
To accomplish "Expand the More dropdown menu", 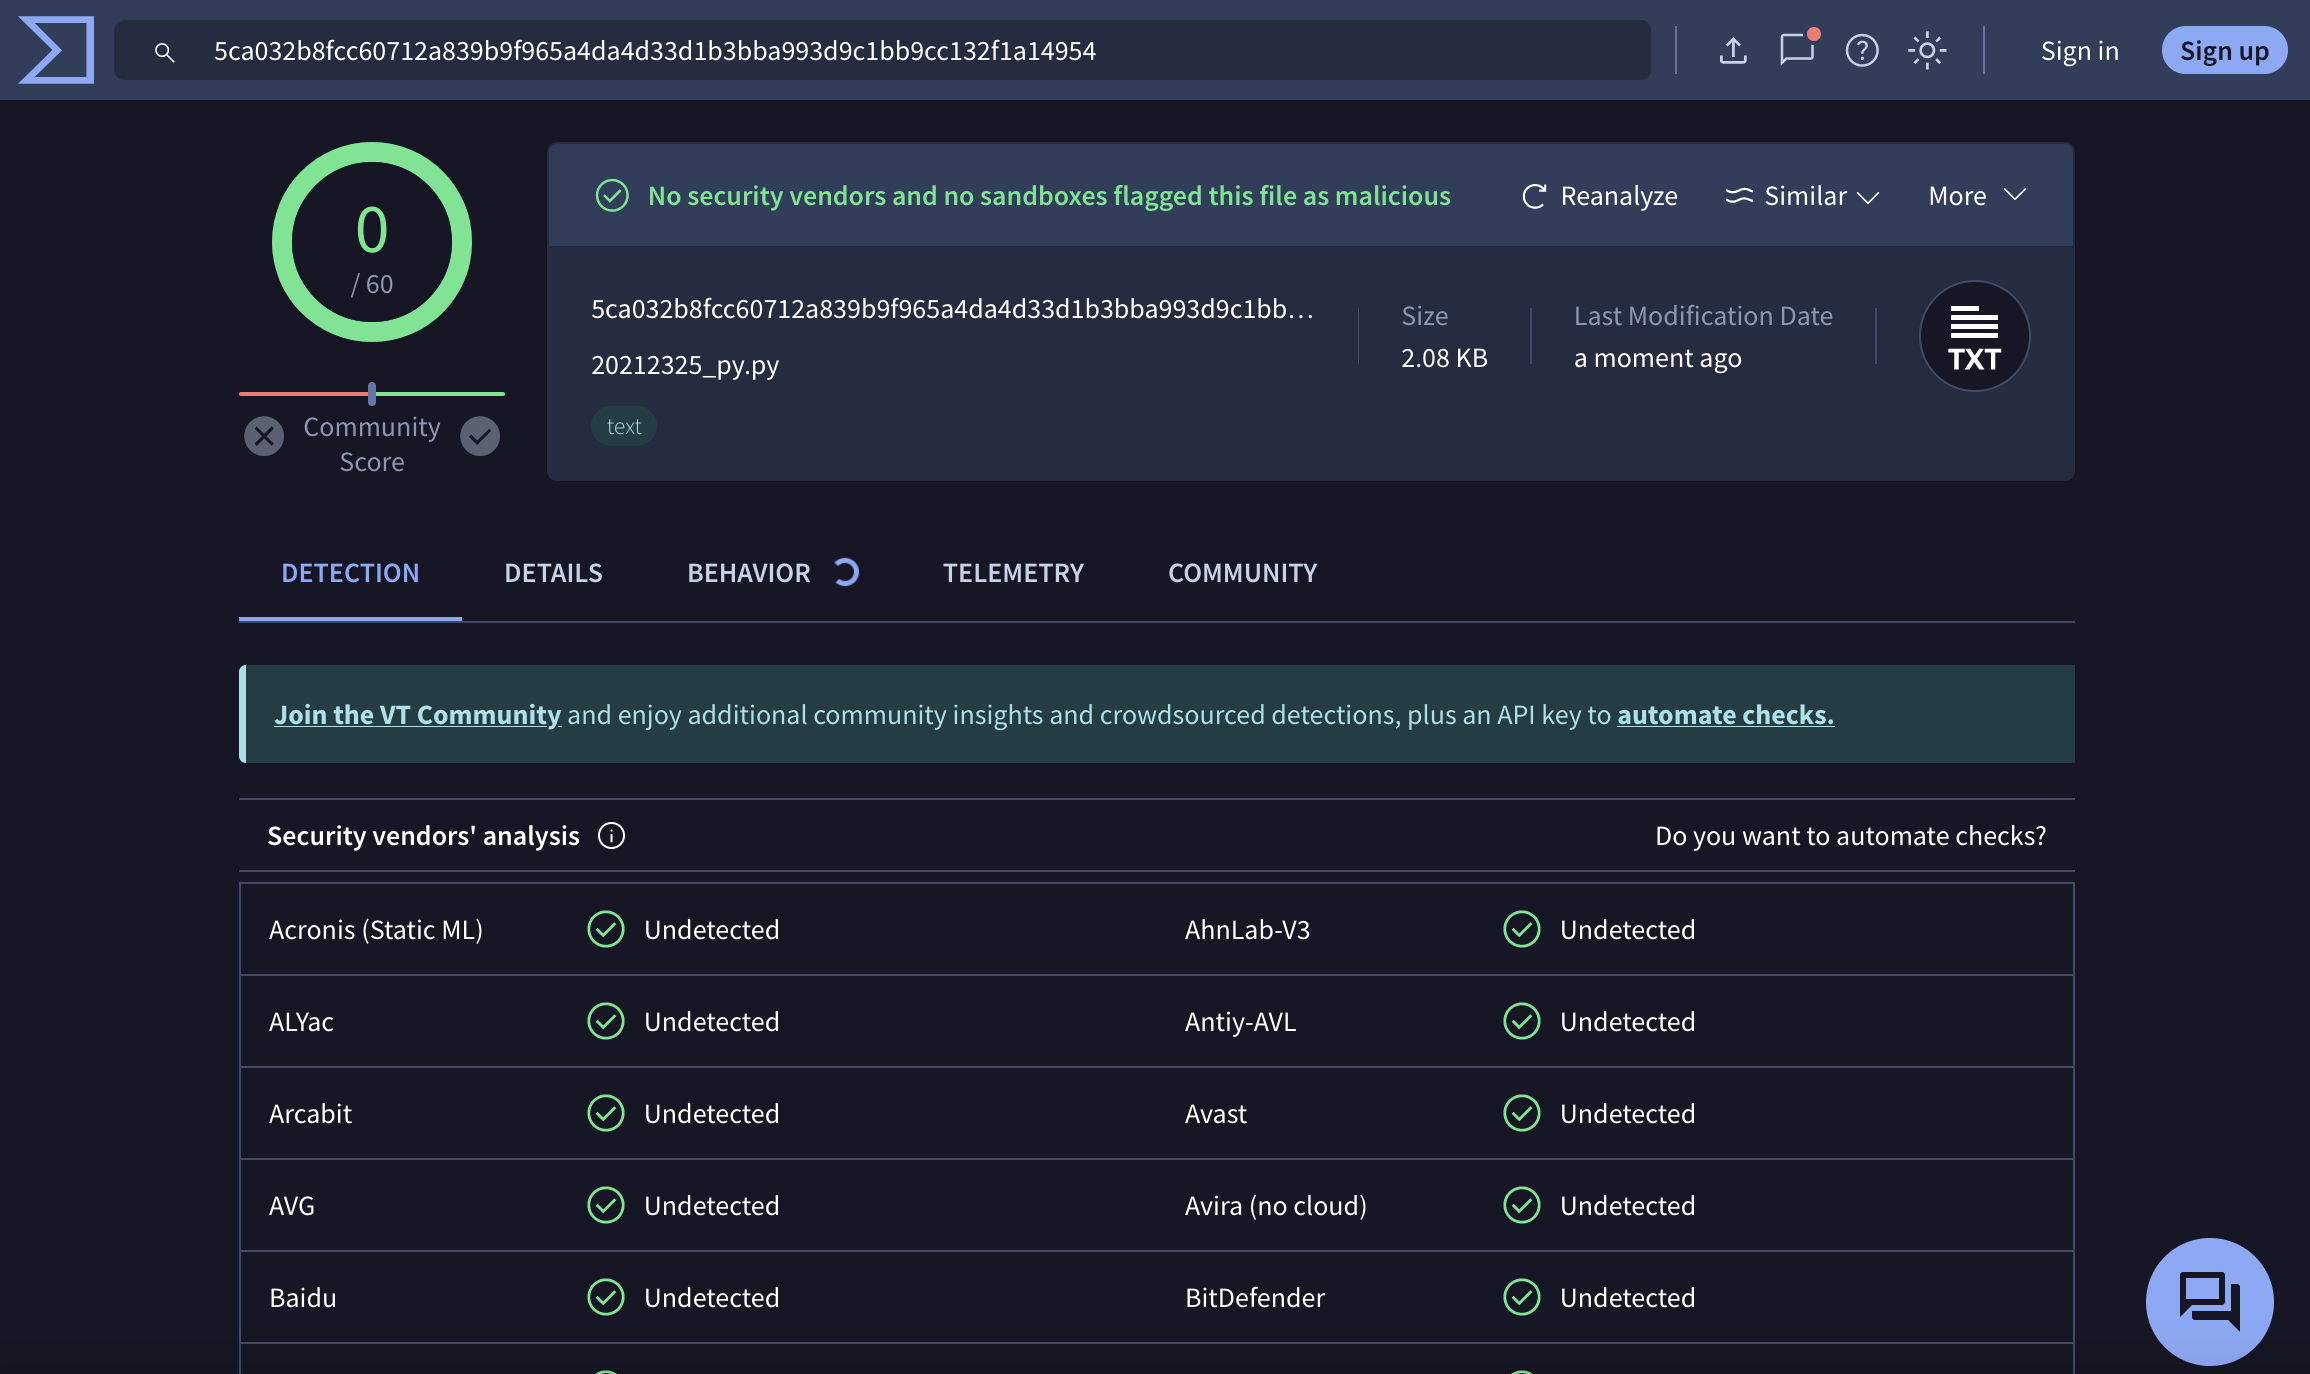I will (x=1977, y=196).
